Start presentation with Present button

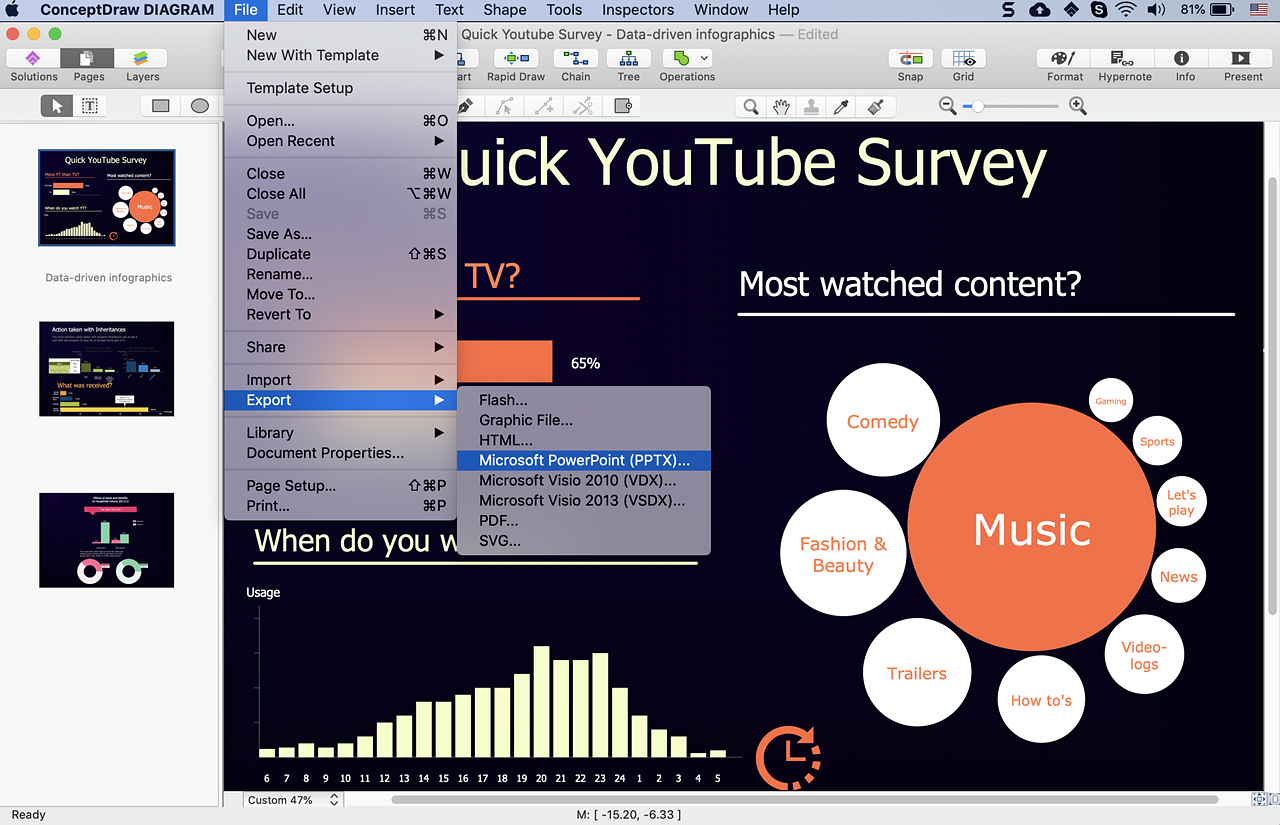click(x=1243, y=66)
